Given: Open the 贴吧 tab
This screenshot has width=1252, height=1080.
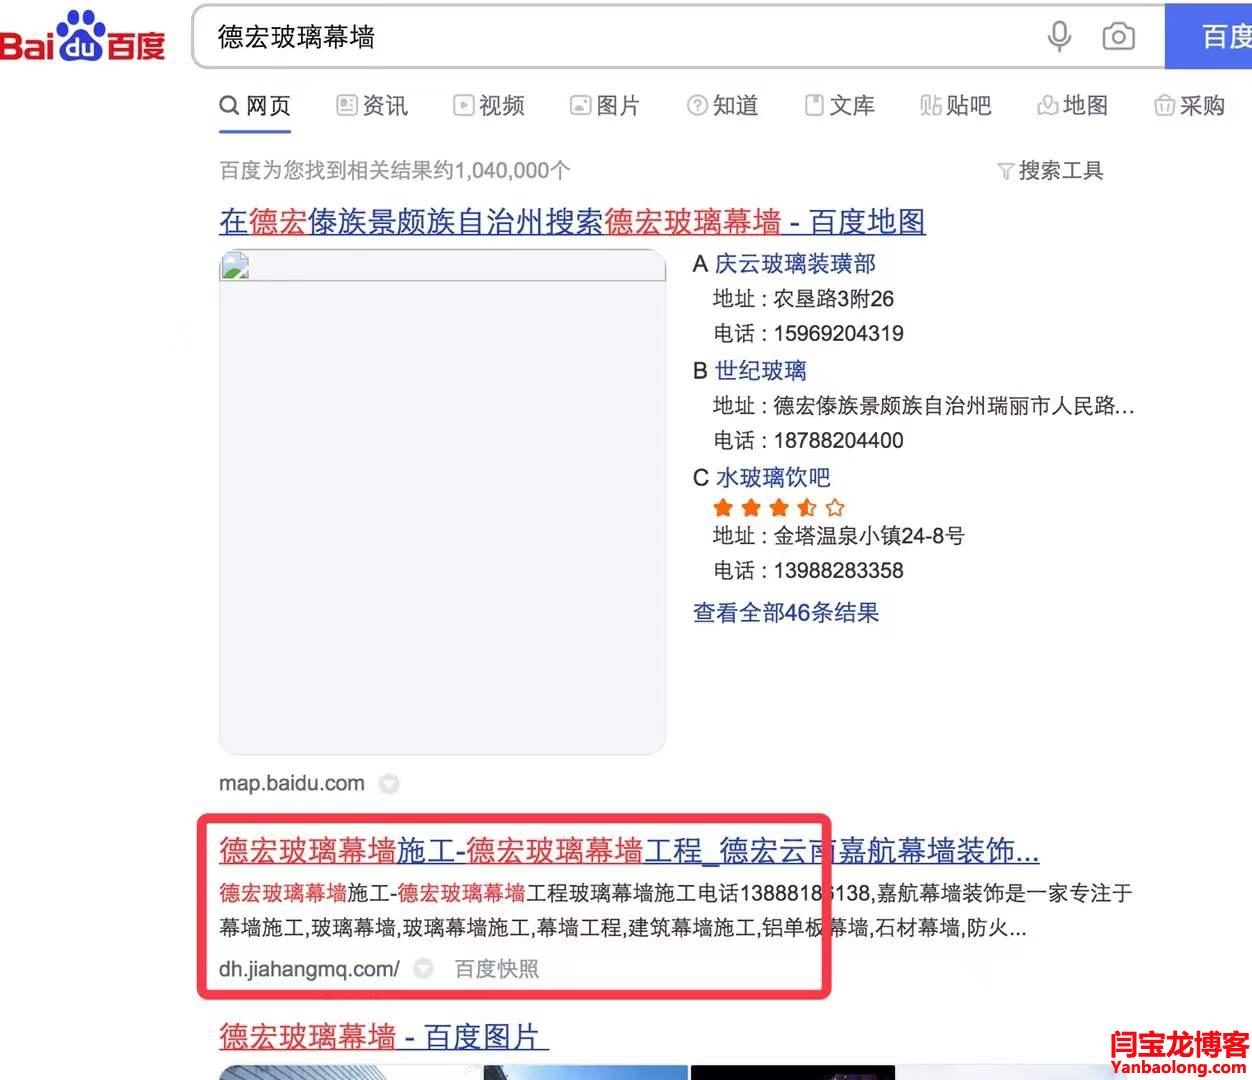Looking at the screenshot, I should click(x=955, y=105).
